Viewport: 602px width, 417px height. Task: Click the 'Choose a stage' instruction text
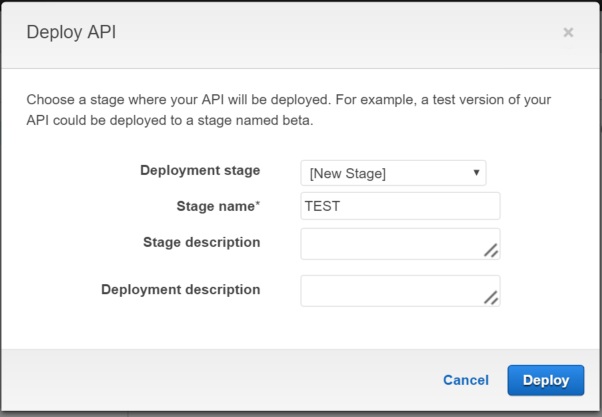click(x=289, y=110)
